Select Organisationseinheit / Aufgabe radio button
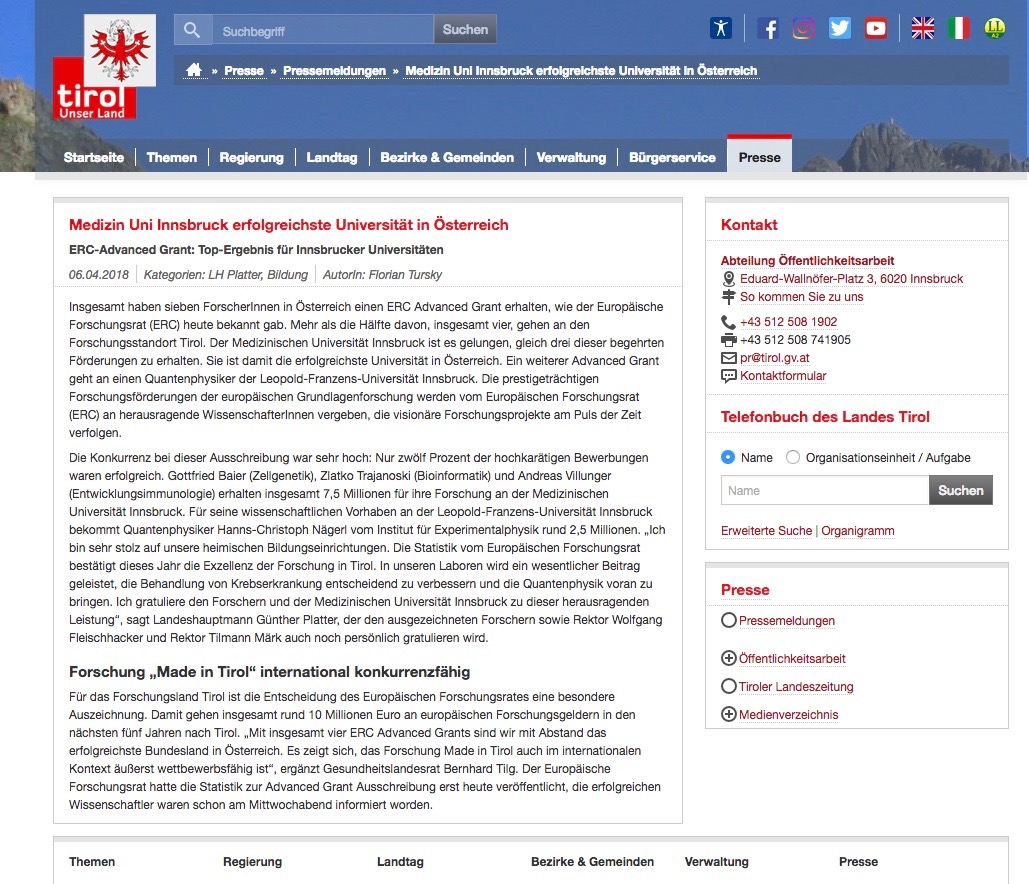The height and width of the screenshot is (884, 1029). [793, 457]
